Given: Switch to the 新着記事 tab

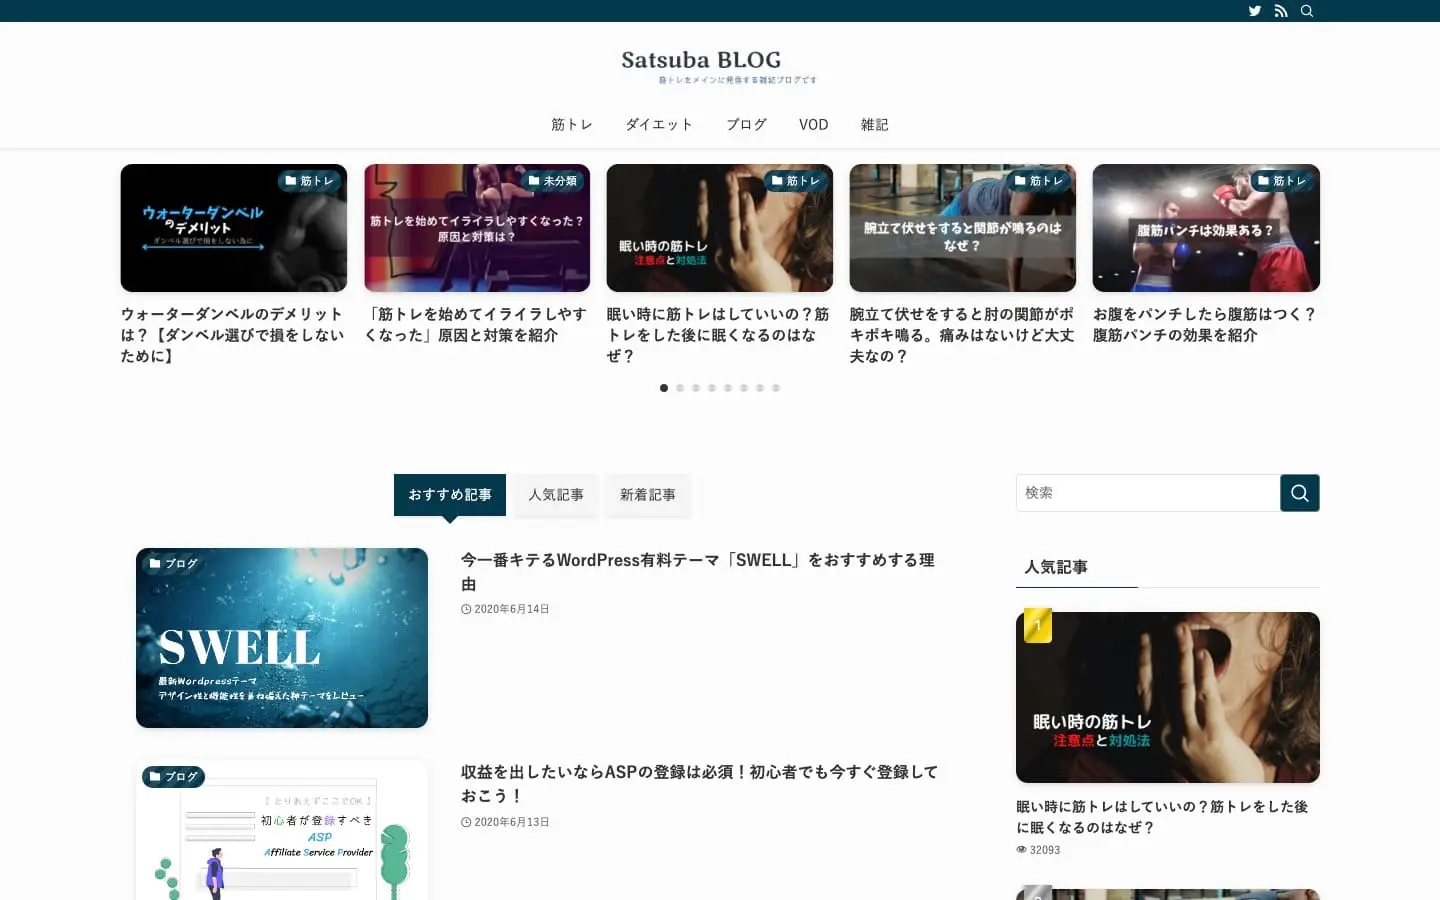Looking at the screenshot, I should point(648,494).
